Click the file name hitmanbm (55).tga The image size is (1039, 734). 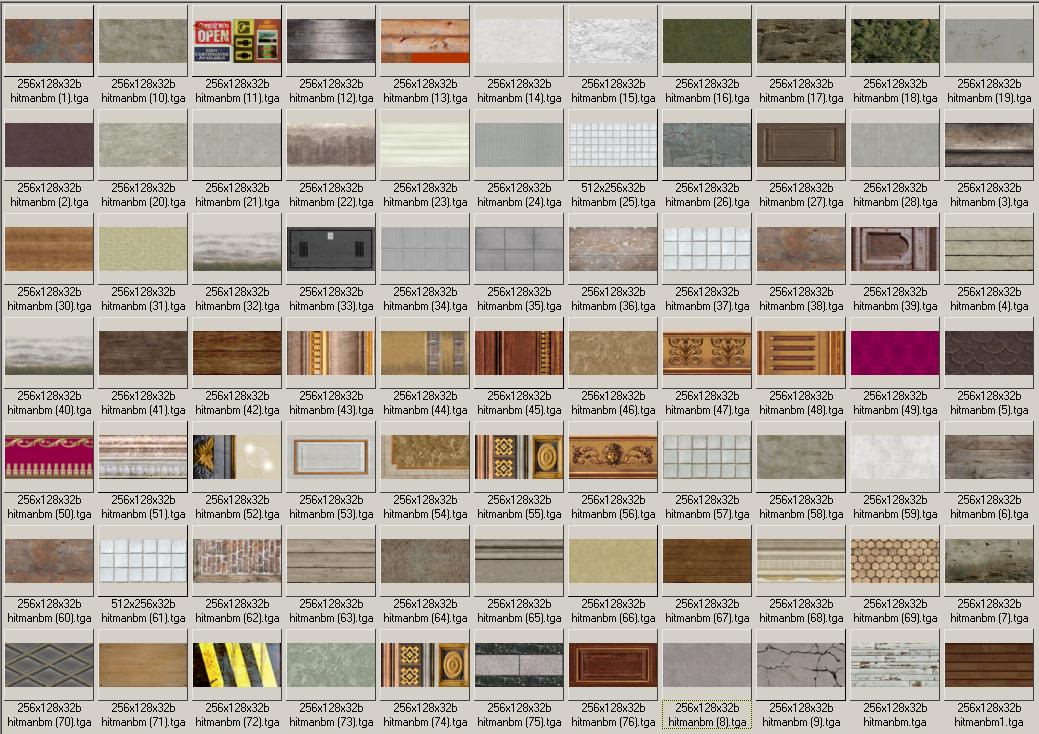click(x=520, y=514)
